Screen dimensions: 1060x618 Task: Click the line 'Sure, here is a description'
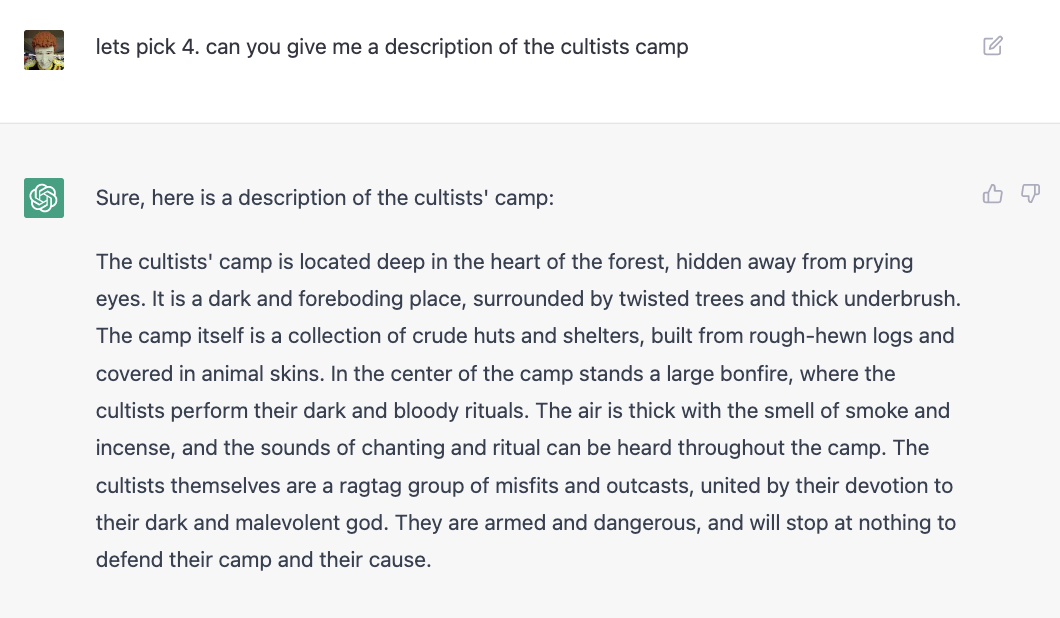[324, 197]
